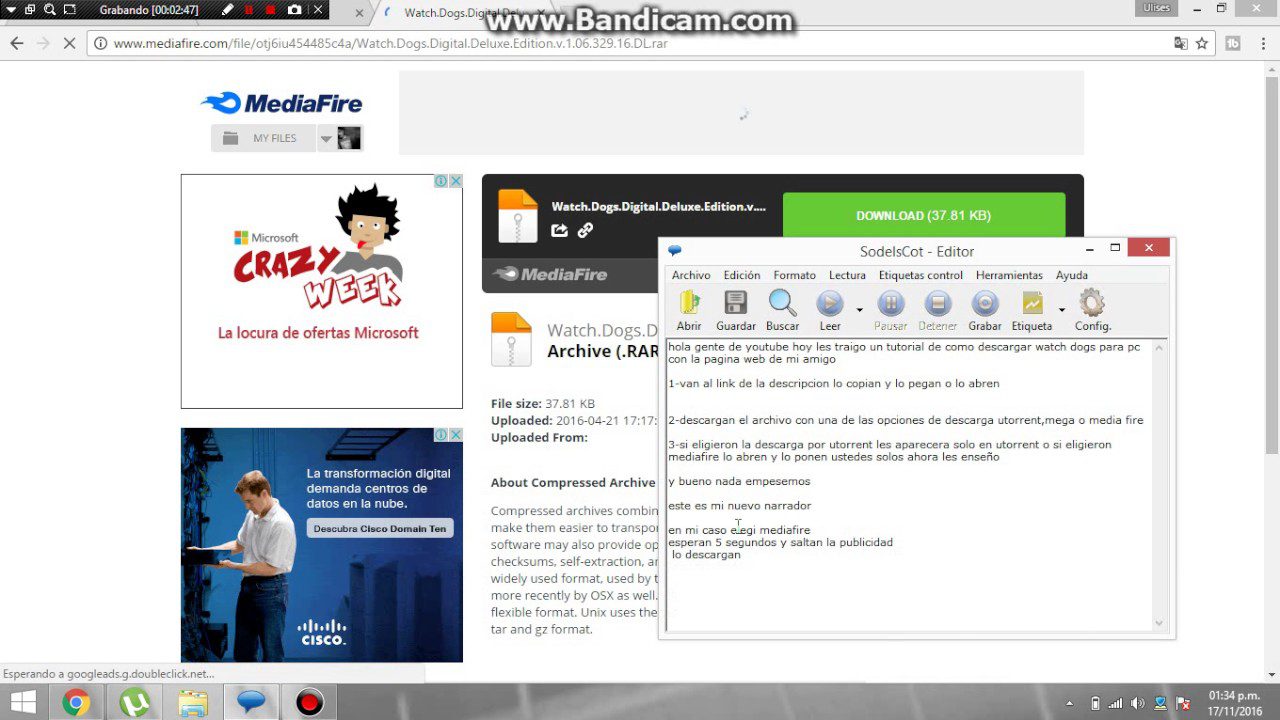Click Descubra Cisco Domain Ten button

click(380, 528)
